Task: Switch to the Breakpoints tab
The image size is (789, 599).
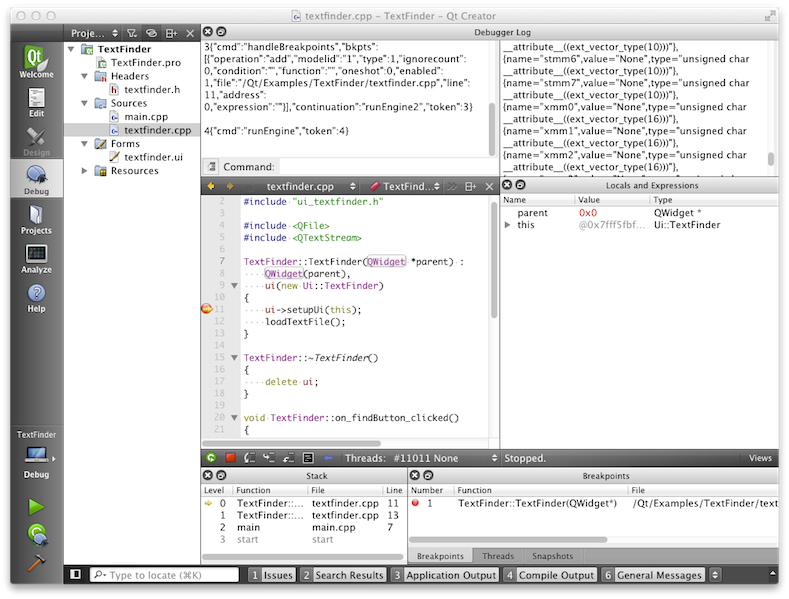Action: click(440, 556)
